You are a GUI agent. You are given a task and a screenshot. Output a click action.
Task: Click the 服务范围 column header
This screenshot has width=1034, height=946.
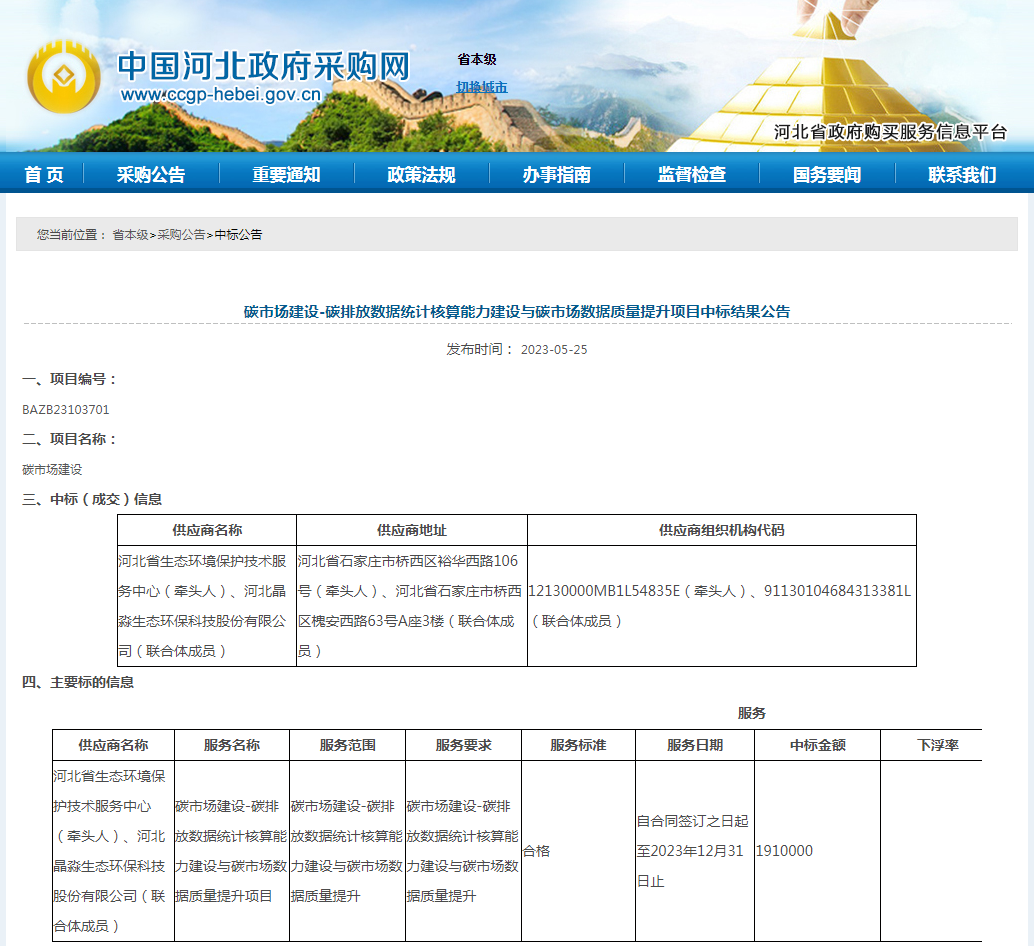click(x=348, y=745)
